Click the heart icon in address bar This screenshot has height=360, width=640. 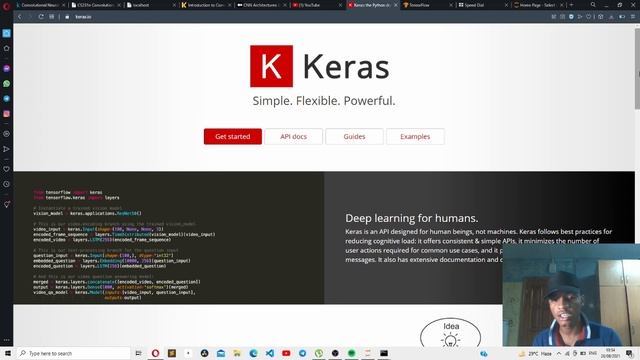point(589,17)
